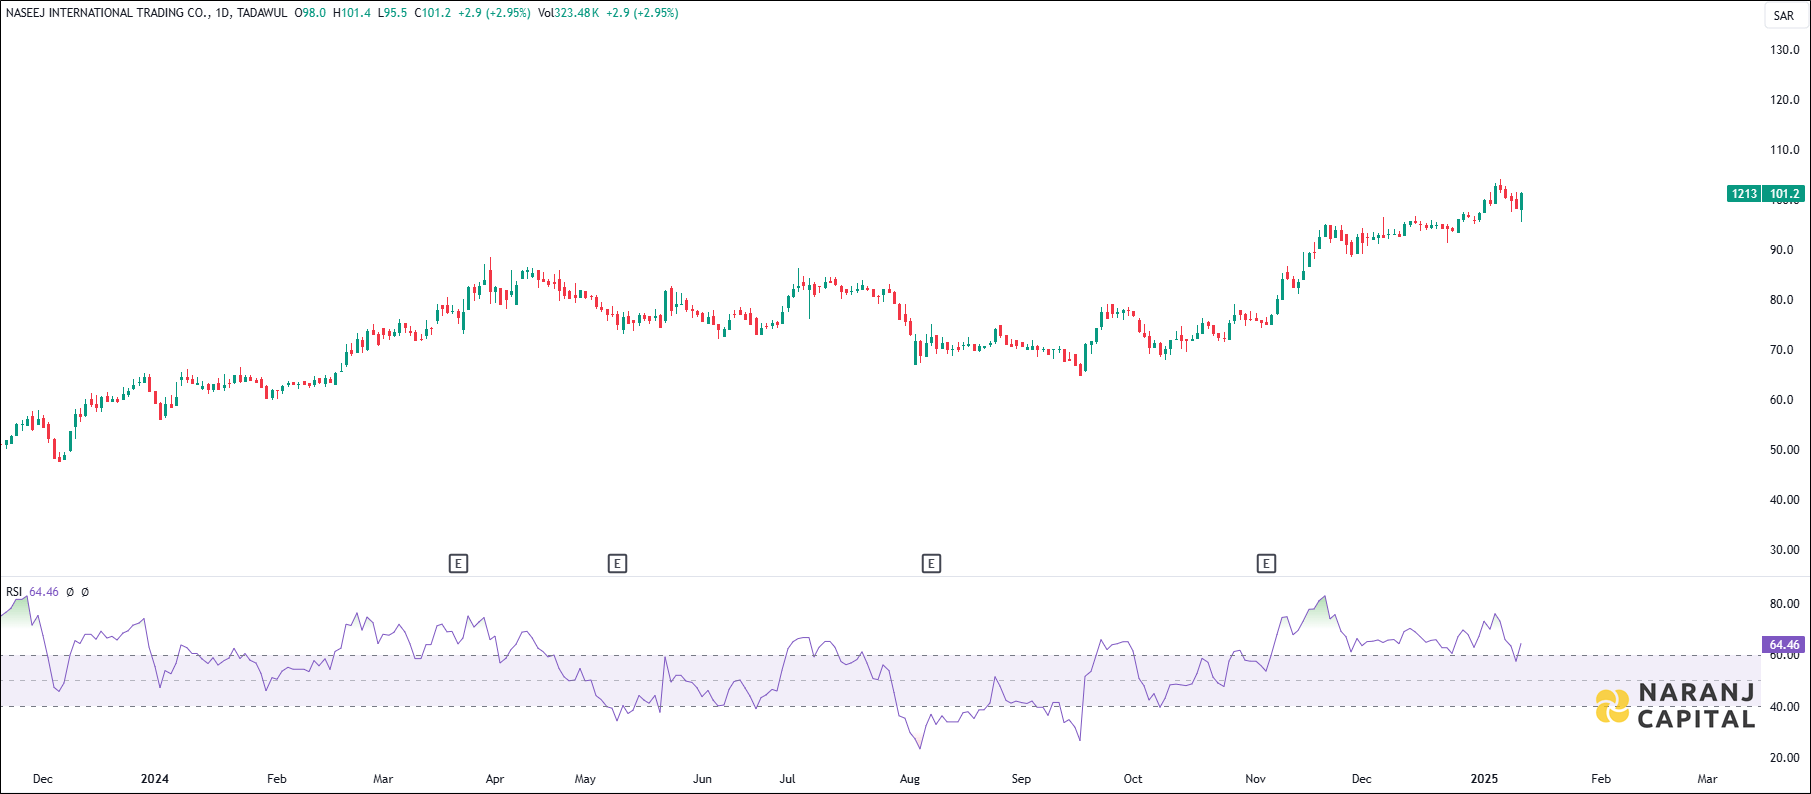Click the close value C101.2

[x=432, y=13]
